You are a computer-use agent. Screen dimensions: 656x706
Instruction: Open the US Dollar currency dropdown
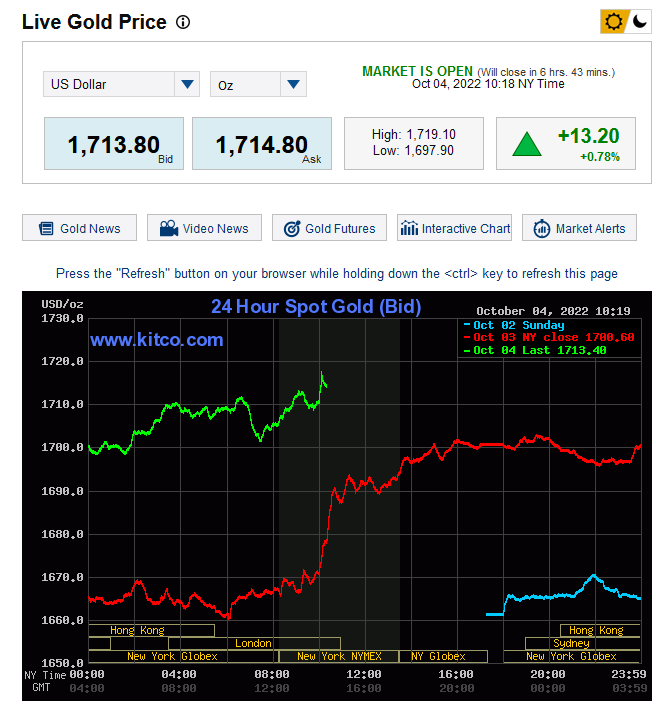pos(121,84)
